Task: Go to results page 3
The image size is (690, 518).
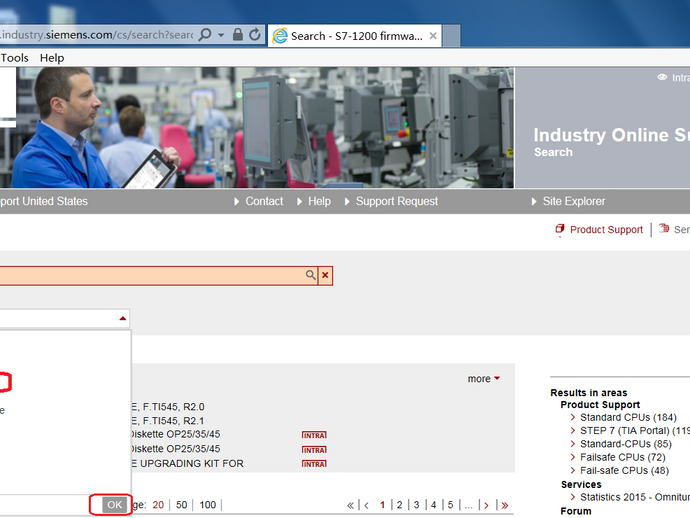Action: click(416, 505)
